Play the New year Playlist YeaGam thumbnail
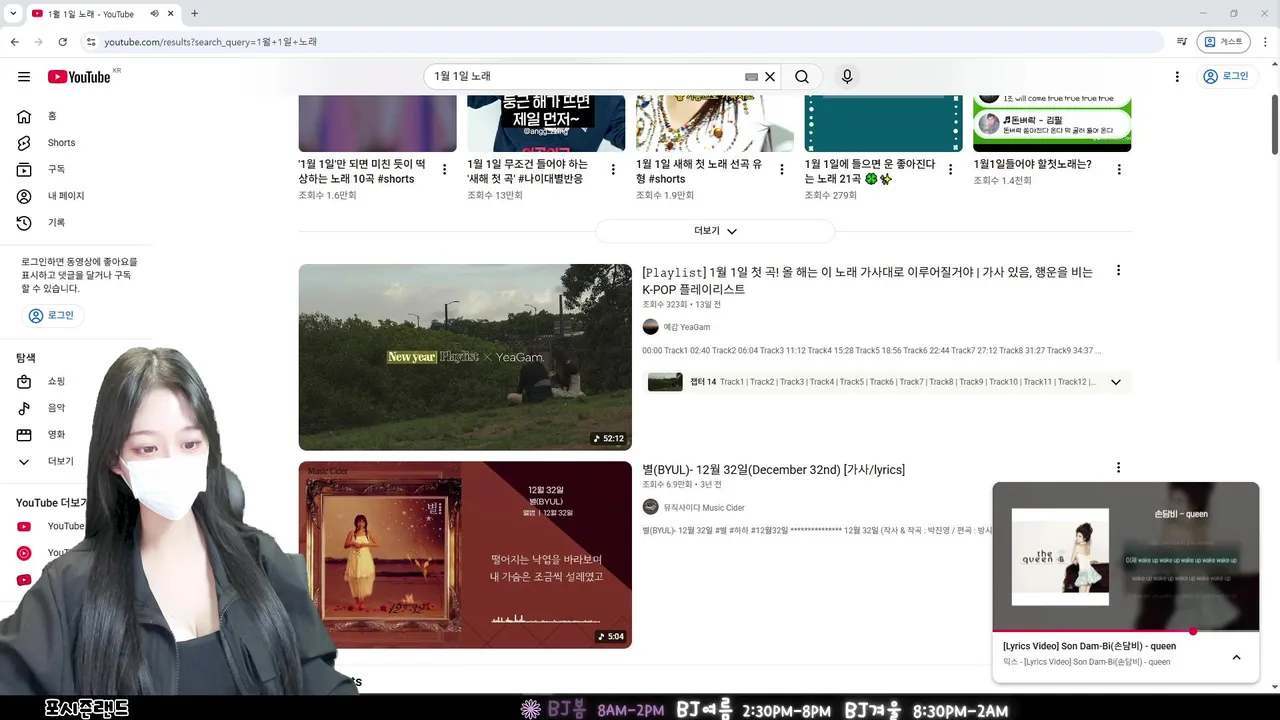Image resolution: width=1280 pixels, height=720 pixels. [x=465, y=357]
